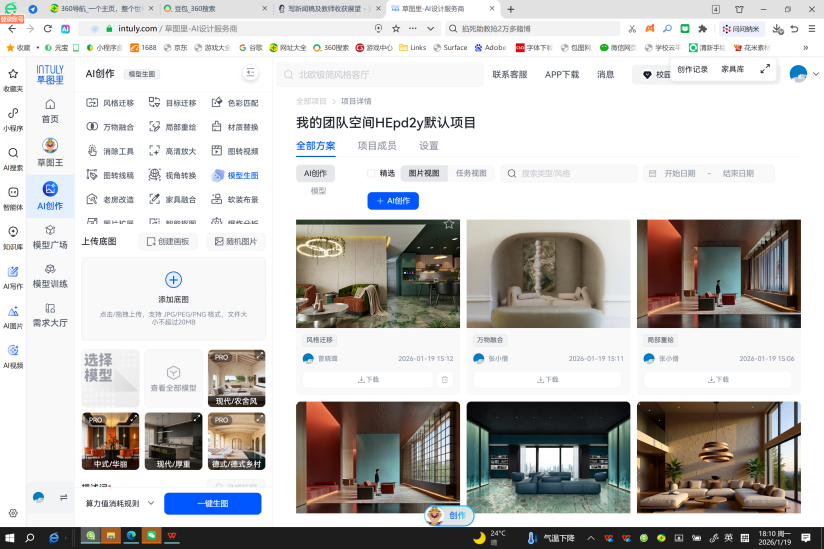Favorite the first design image with star
Screen dimensions: 824x549
click(x=449, y=225)
